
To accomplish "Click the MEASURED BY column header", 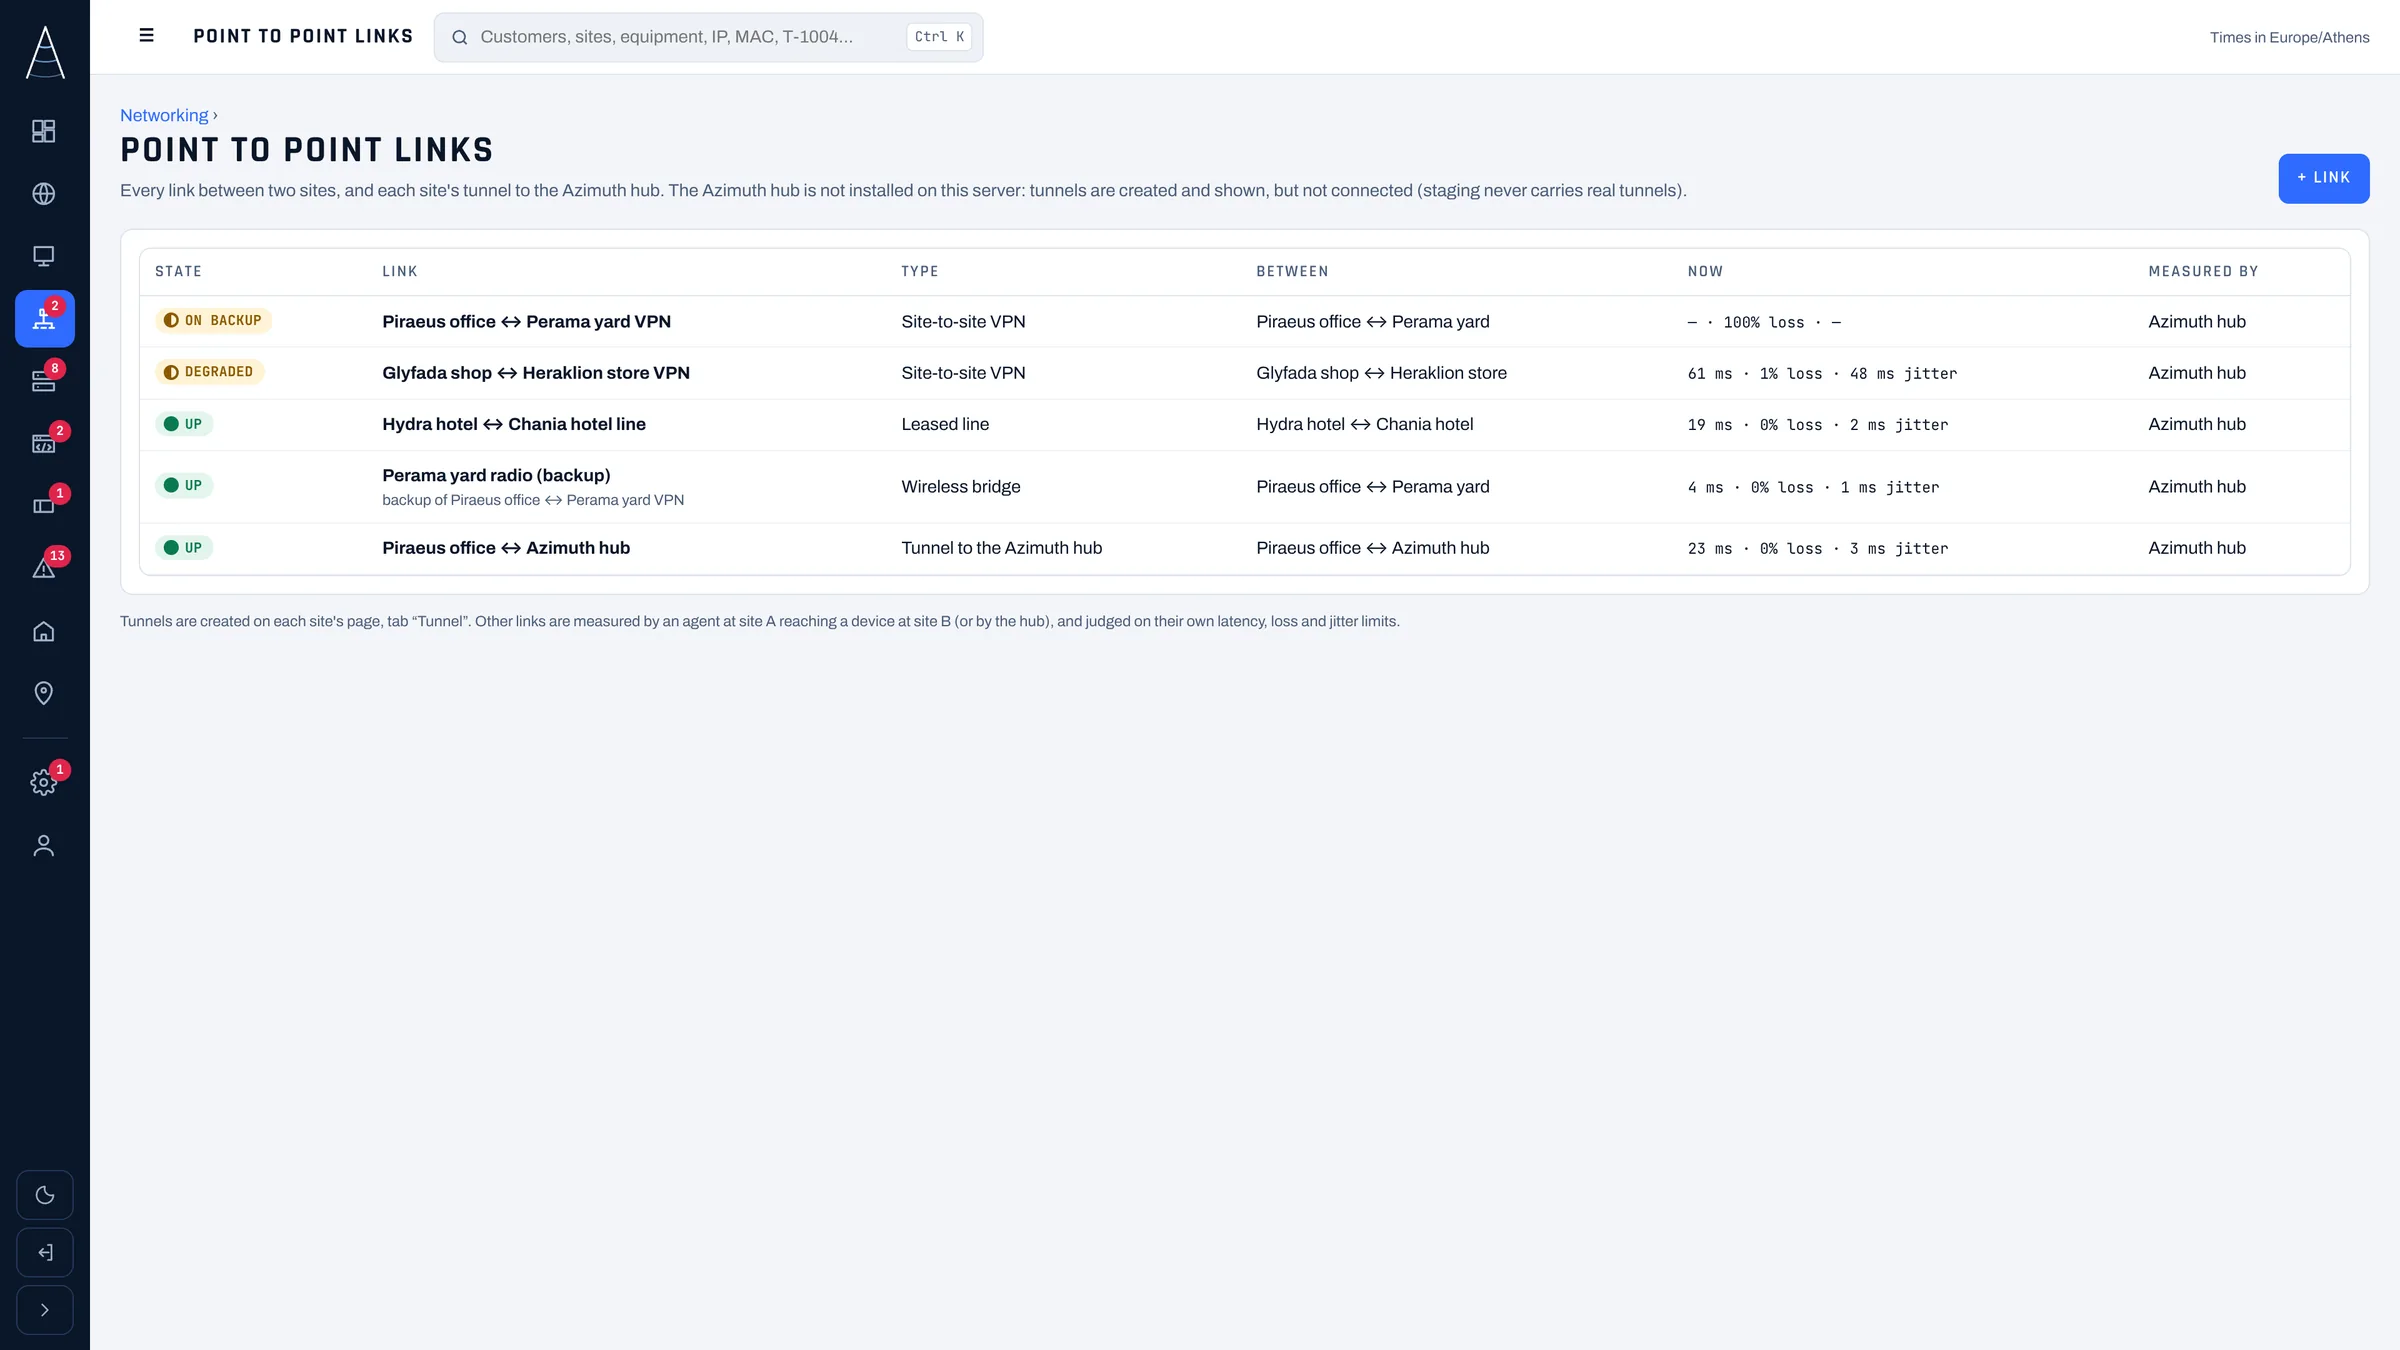I will coord(2203,272).
